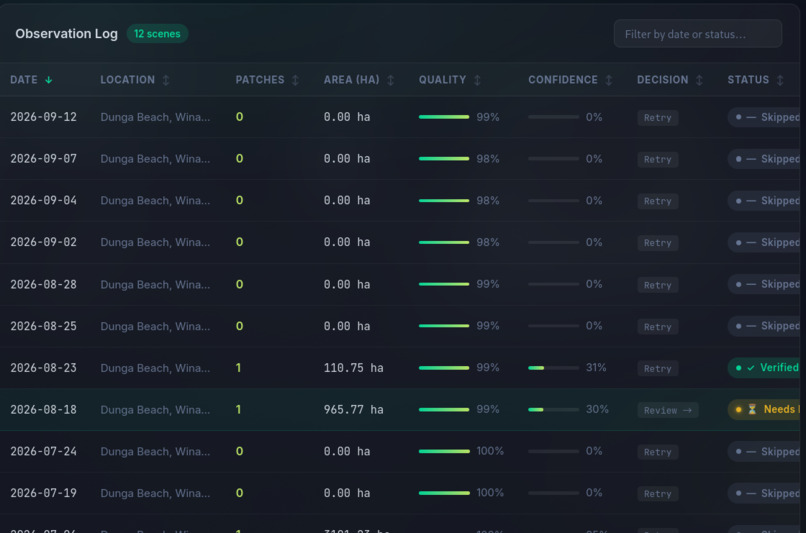
Task: Click the Confidence column sort icon
Action: 609,80
